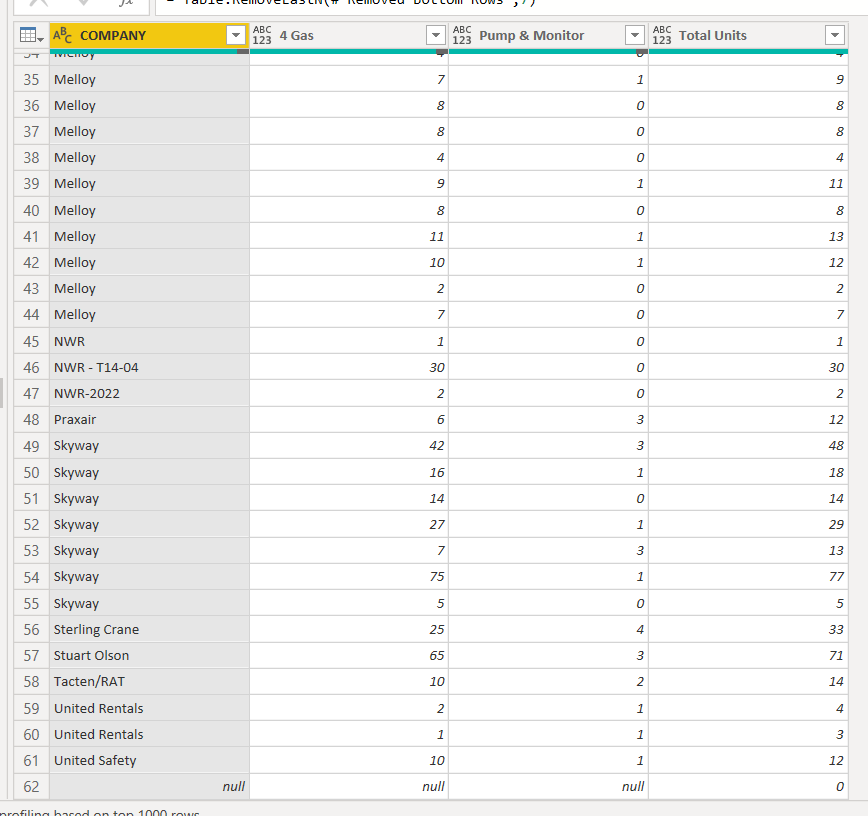868x816 pixels.
Task: Click the 4 Gas column data type icon
Action: coord(262,35)
